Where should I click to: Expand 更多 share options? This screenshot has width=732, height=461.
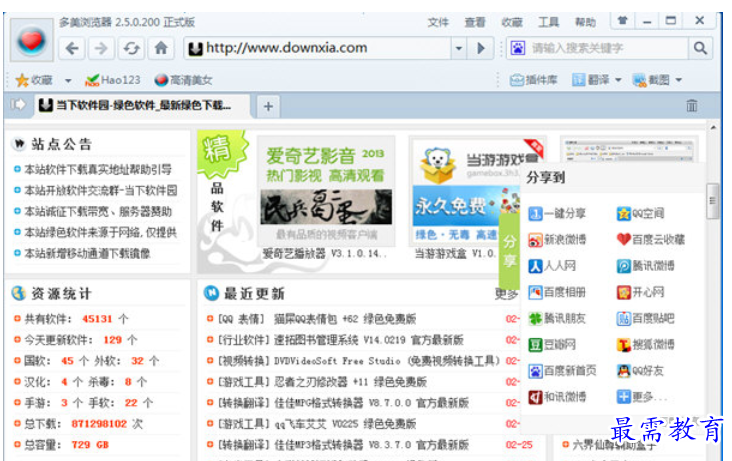pyautogui.click(x=640, y=397)
